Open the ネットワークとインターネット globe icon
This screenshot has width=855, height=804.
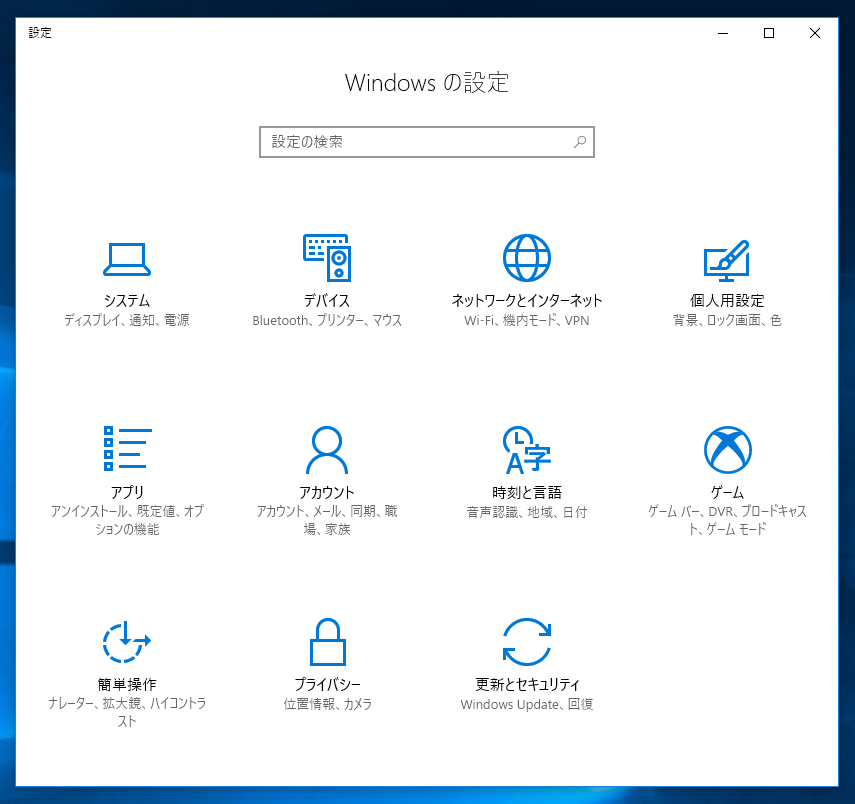point(527,257)
